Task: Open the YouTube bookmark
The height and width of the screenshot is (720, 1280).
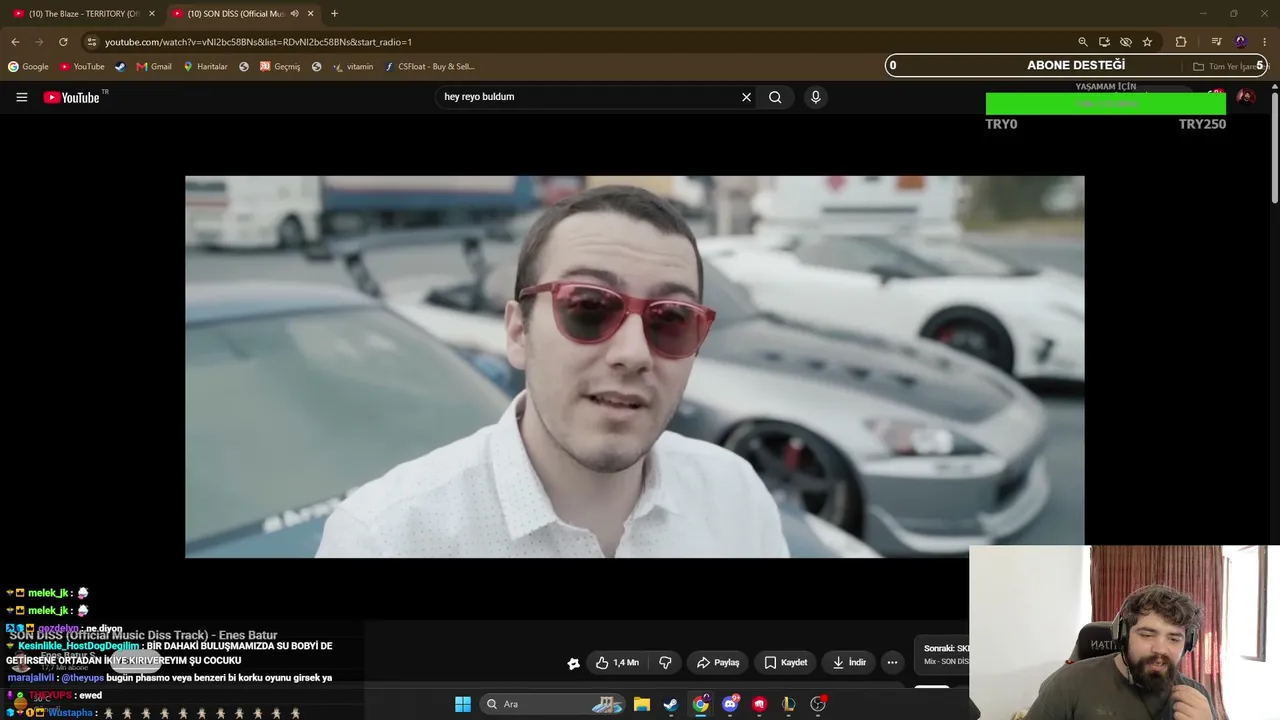Action: [82, 67]
